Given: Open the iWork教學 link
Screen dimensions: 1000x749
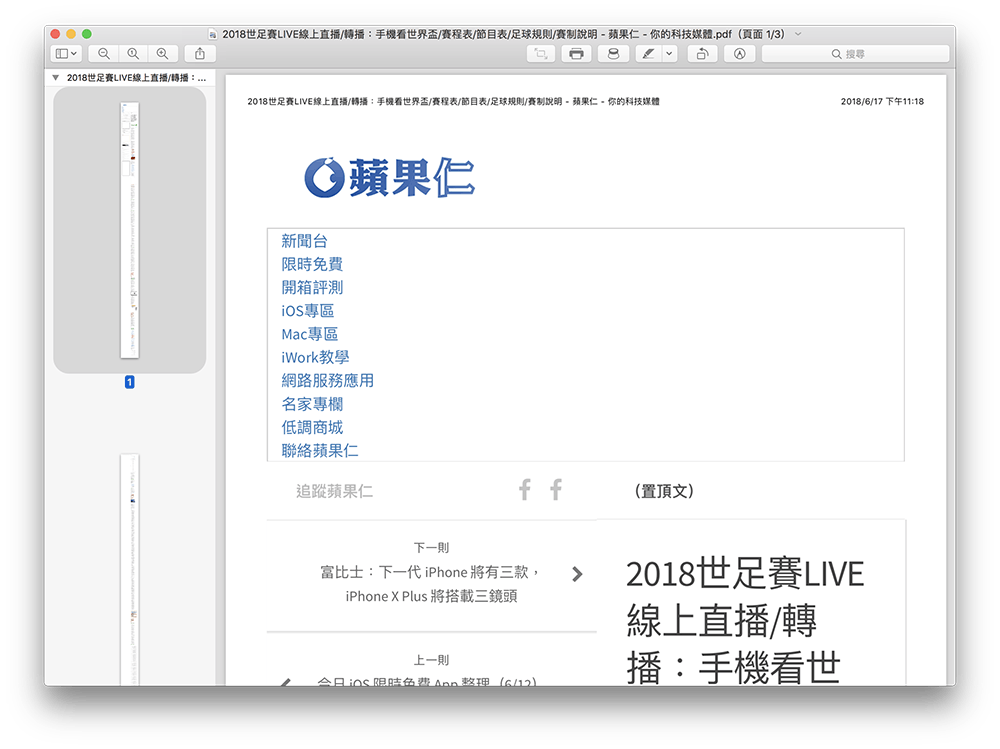Looking at the screenshot, I should pyautogui.click(x=315, y=357).
